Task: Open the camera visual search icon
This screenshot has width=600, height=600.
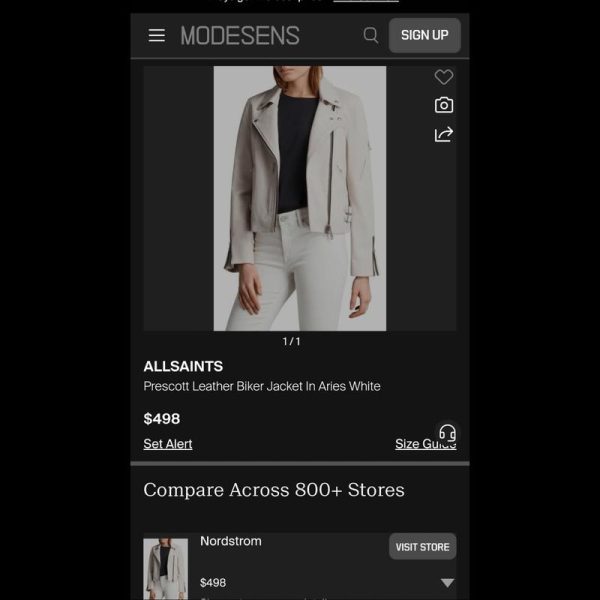Action: tap(444, 105)
